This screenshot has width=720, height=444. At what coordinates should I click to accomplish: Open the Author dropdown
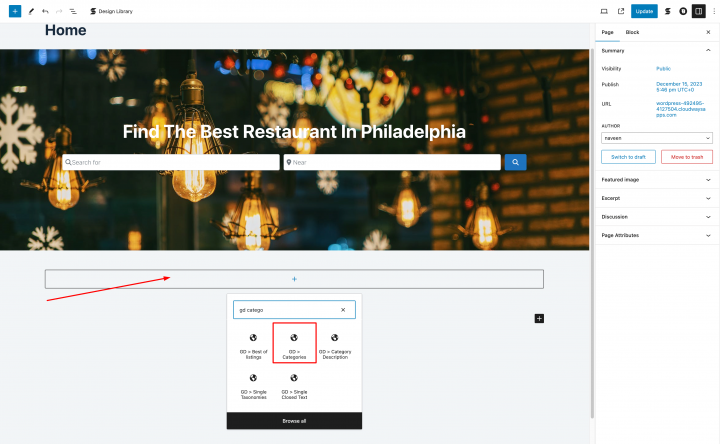tap(657, 138)
